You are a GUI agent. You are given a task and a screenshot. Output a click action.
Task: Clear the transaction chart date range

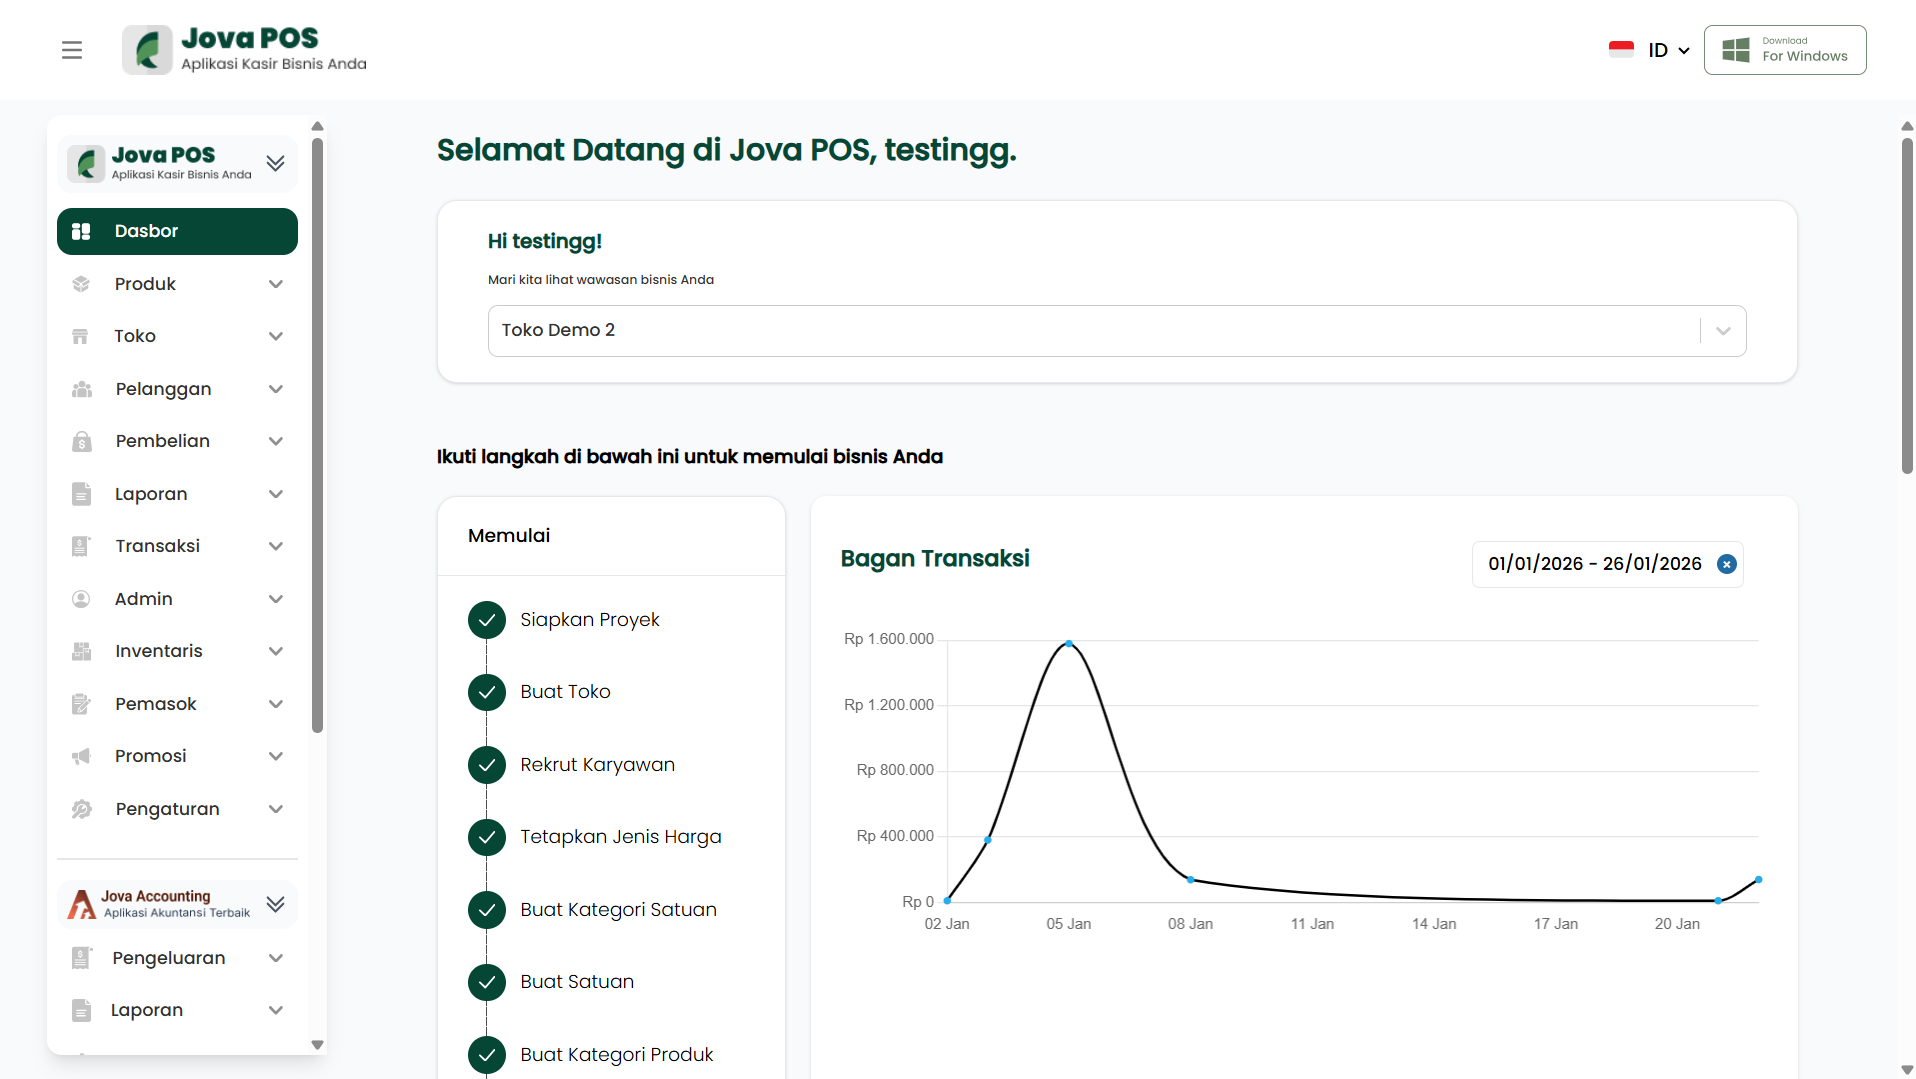1726,564
